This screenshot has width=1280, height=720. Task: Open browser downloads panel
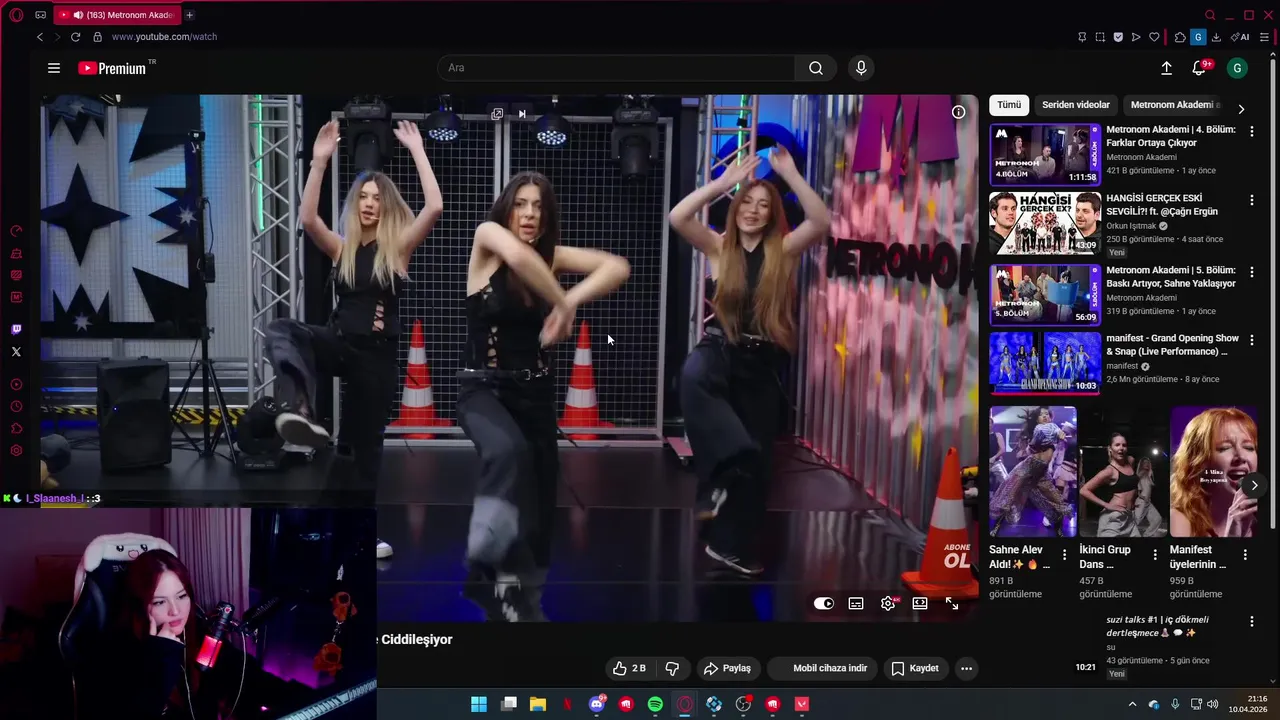tap(1216, 37)
